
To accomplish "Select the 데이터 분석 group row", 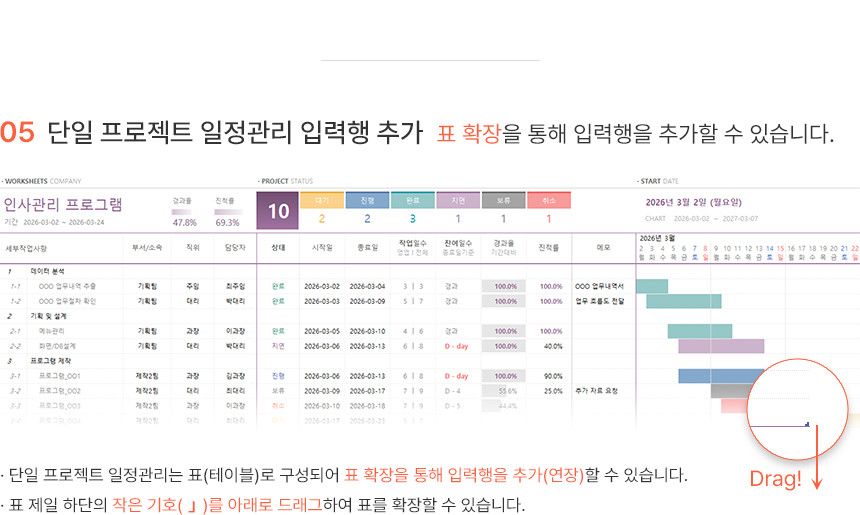I will [46, 271].
